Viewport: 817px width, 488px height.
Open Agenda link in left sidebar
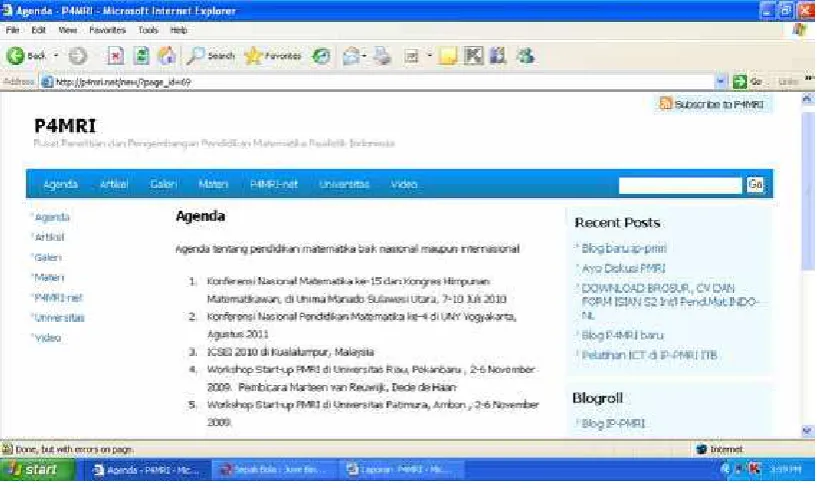click(x=52, y=217)
